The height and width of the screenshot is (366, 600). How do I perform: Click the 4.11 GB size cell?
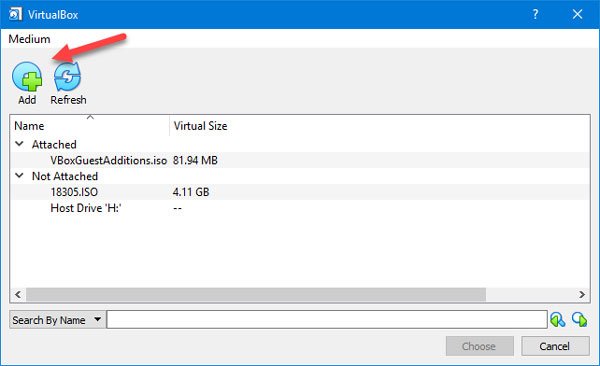[x=191, y=192]
